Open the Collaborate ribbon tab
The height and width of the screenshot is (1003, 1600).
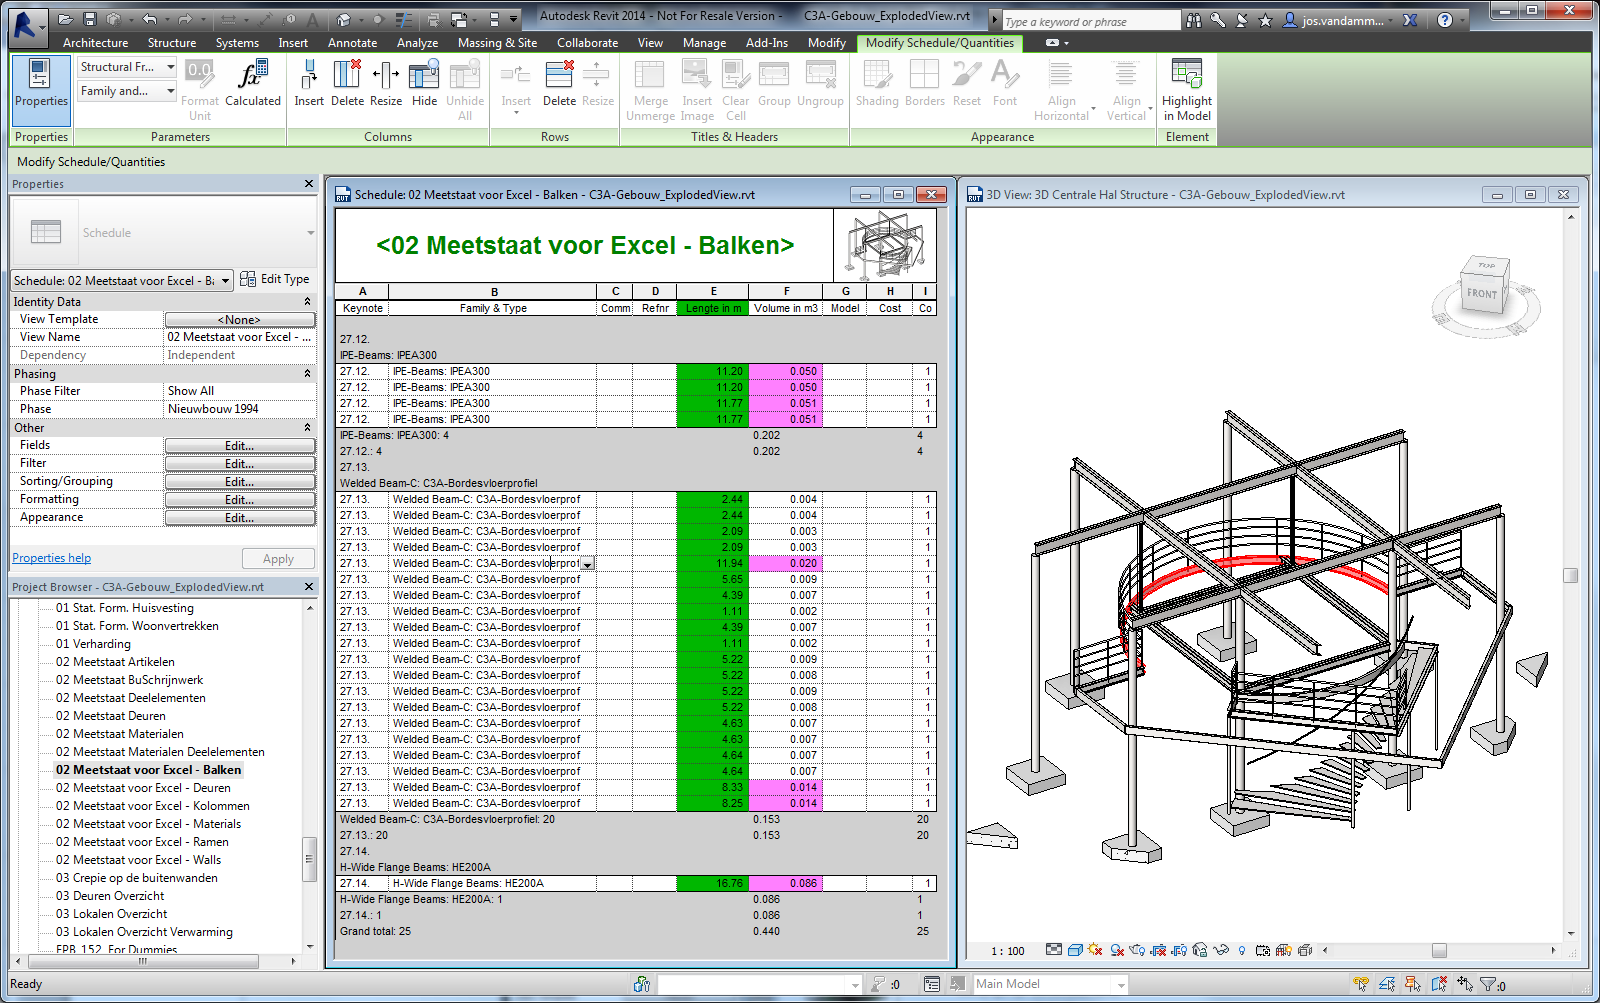[587, 43]
